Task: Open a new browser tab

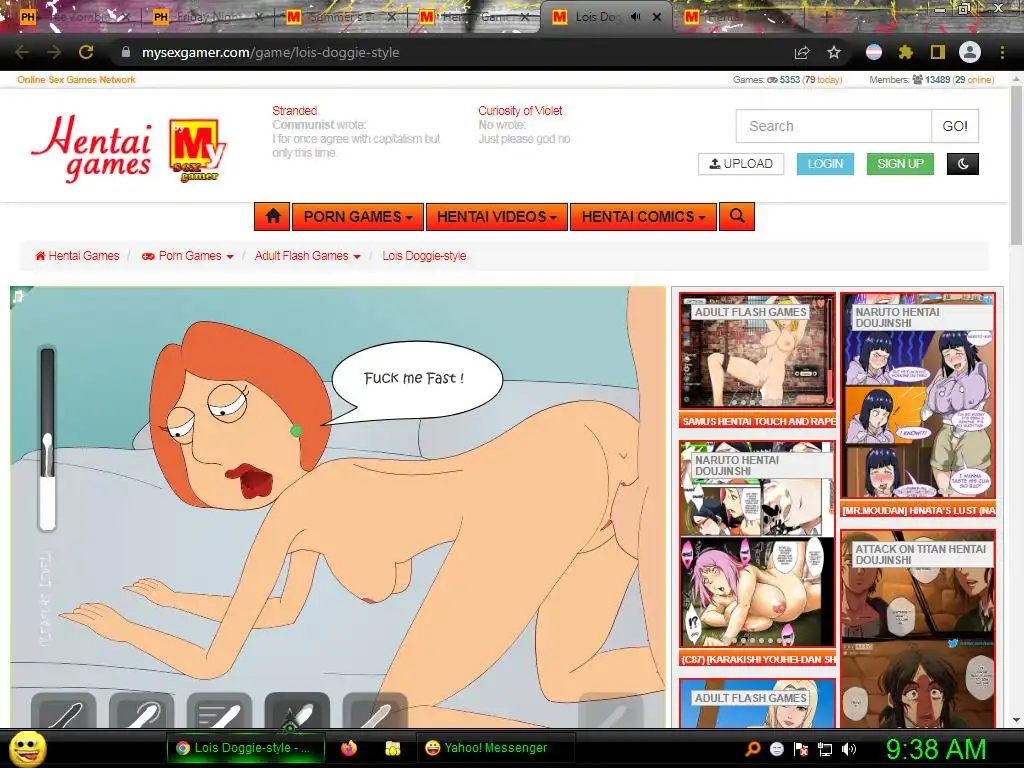Action: click(826, 17)
